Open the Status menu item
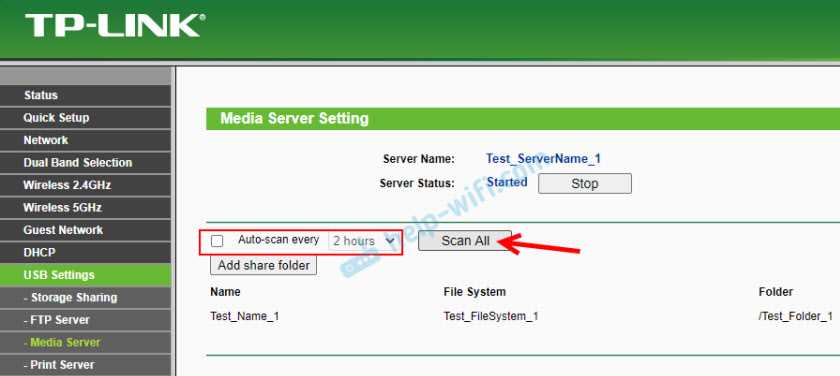The width and height of the screenshot is (840, 376). [x=86, y=95]
